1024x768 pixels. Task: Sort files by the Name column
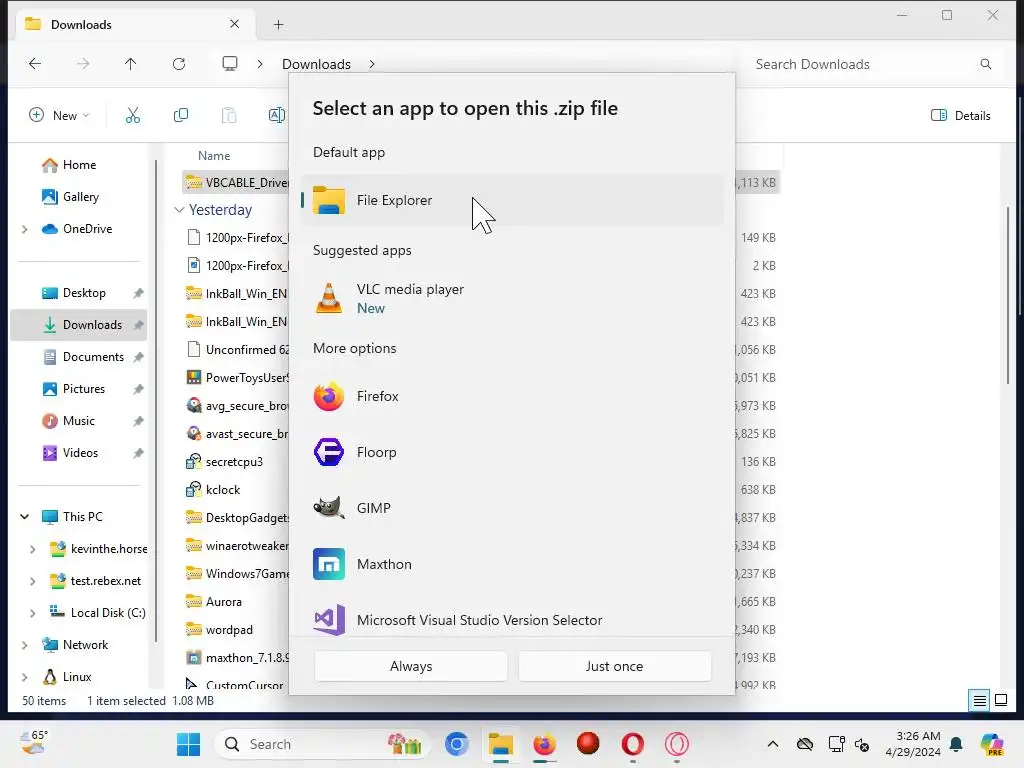click(x=214, y=156)
